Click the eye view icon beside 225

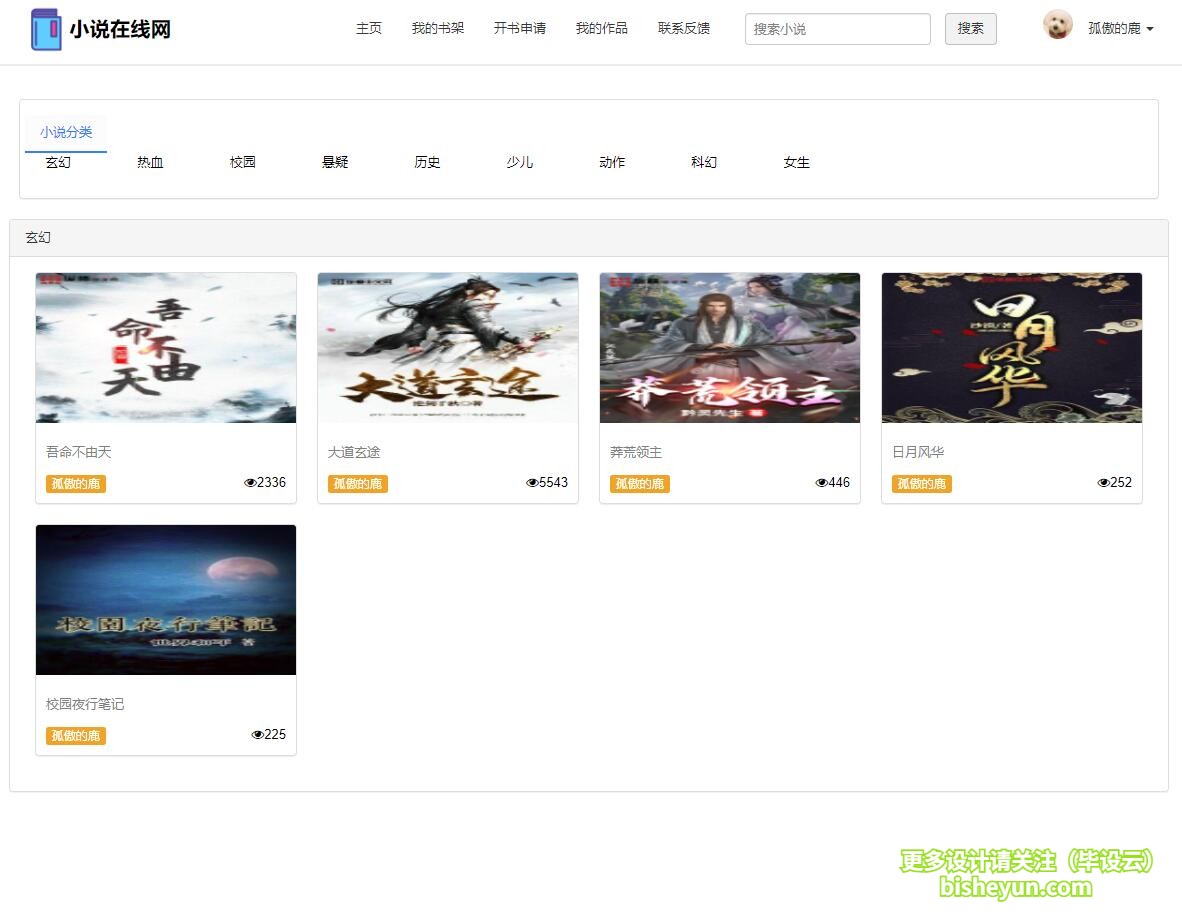[x=257, y=734]
